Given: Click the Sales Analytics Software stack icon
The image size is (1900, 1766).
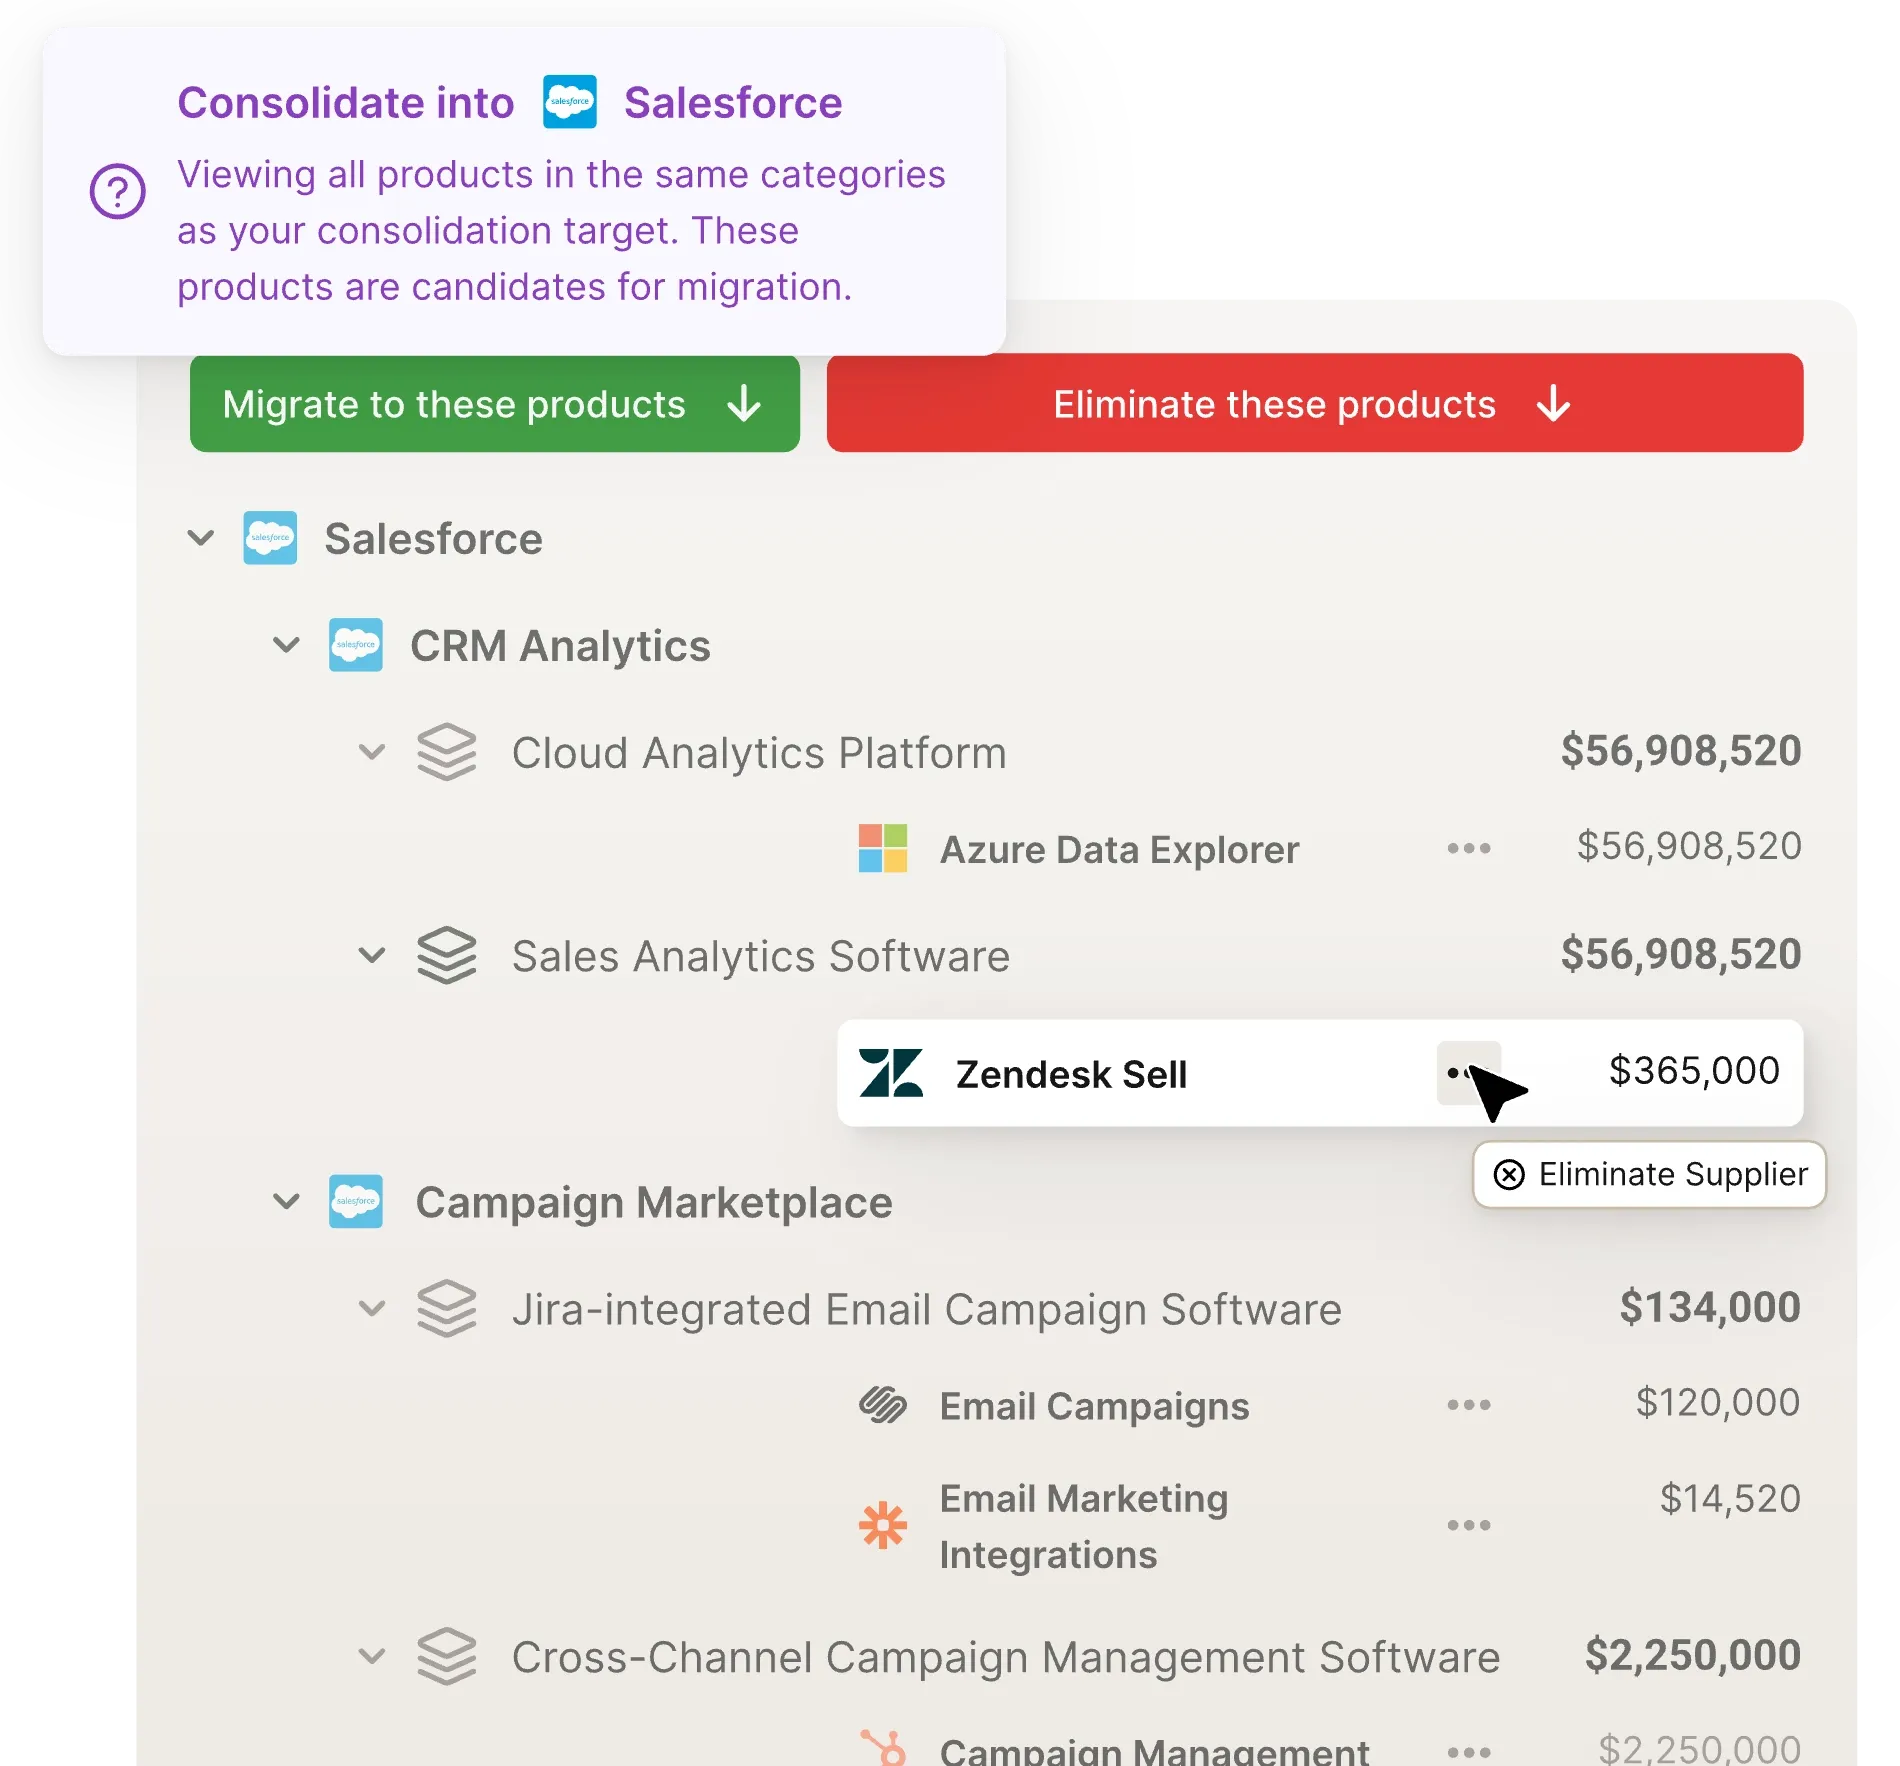Looking at the screenshot, I should tap(446, 955).
